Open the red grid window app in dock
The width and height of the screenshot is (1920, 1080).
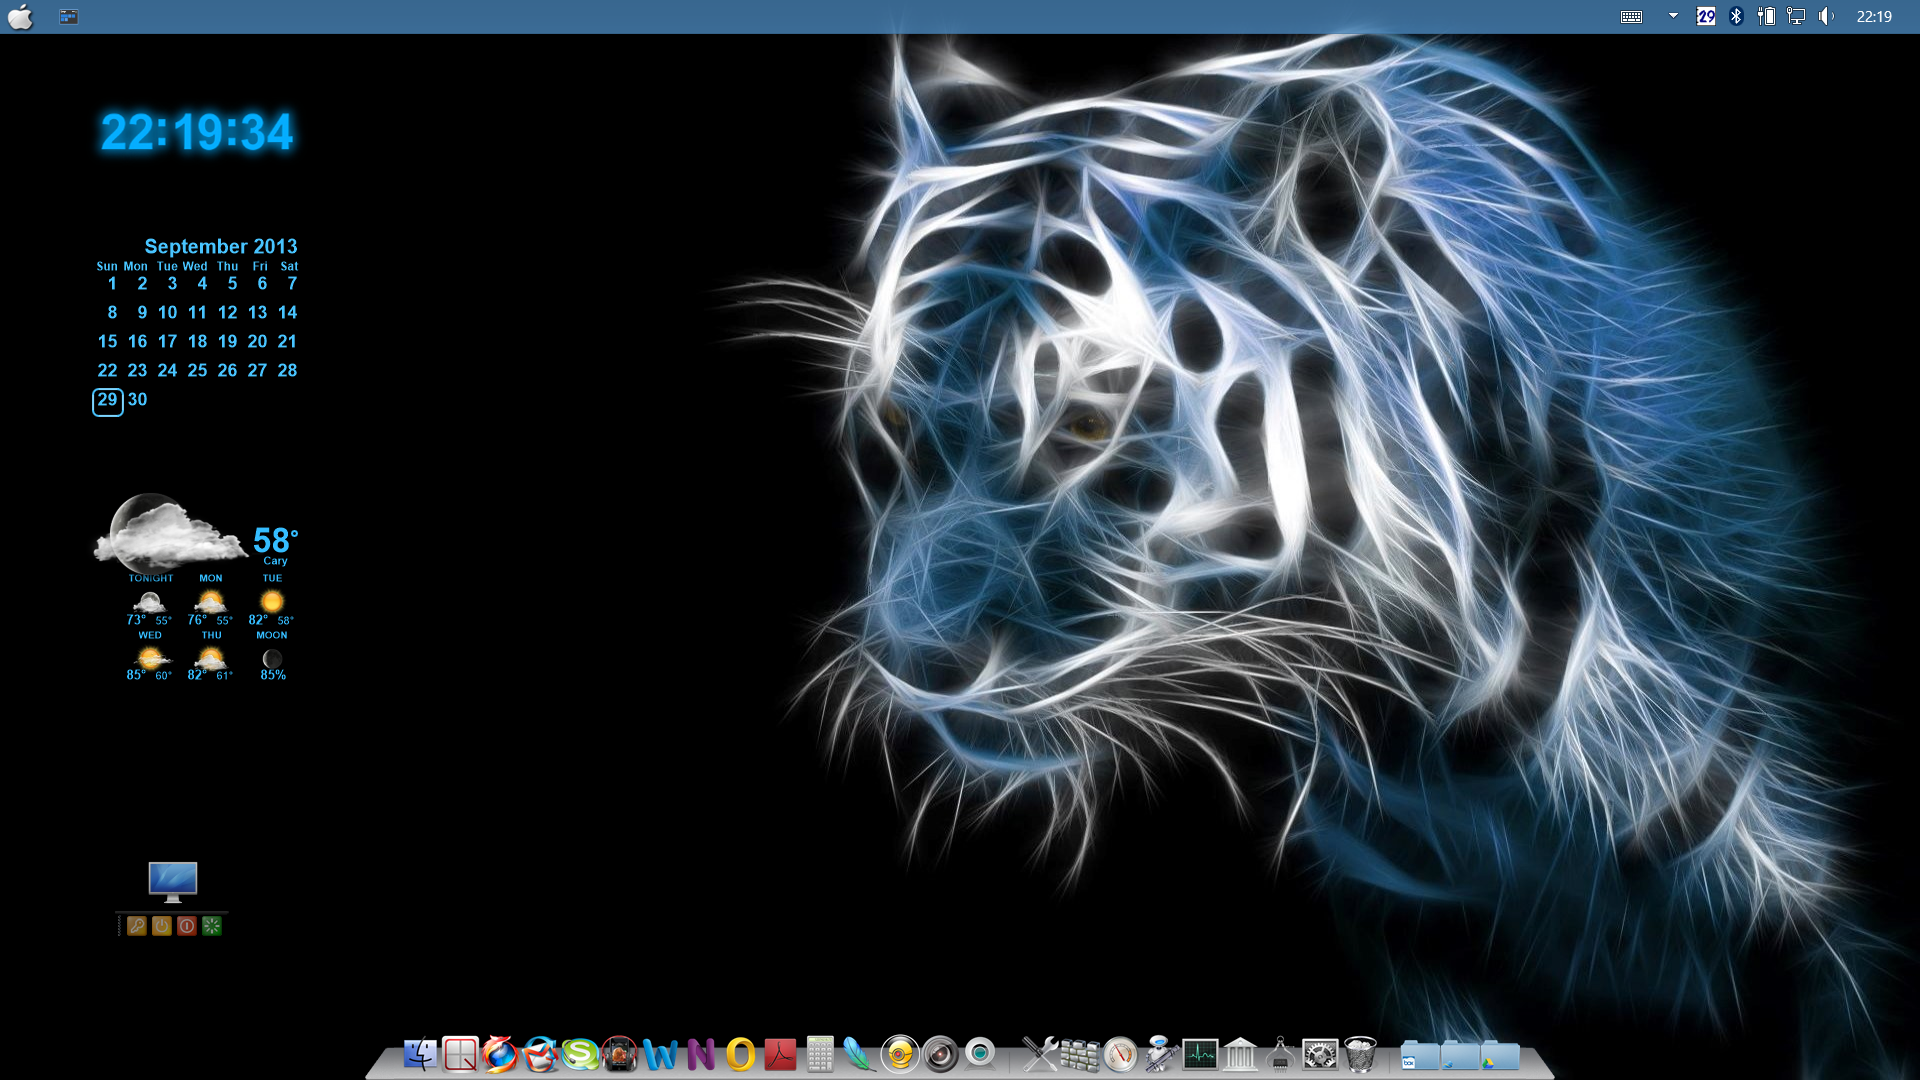460,1054
